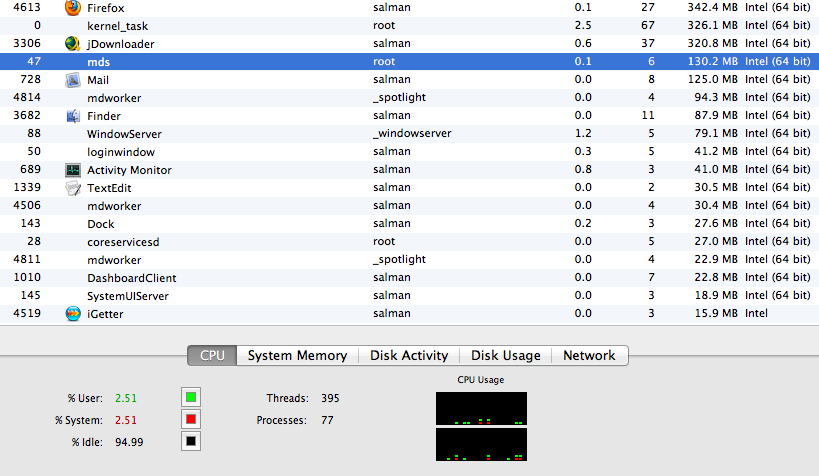The width and height of the screenshot is (819, 476).
Task: Select the Activity Monitor process name
Action: (x=129, y=170)
